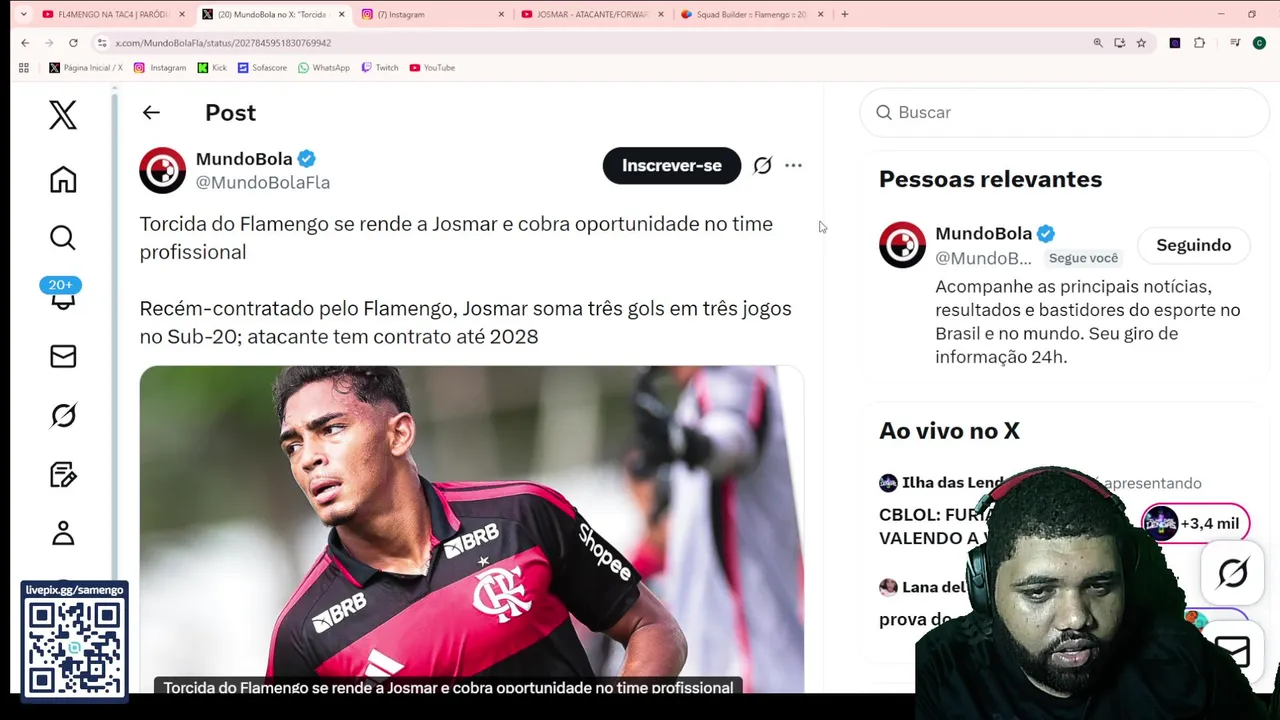Open the profile person icon in sidebar

tap(63, 533)
